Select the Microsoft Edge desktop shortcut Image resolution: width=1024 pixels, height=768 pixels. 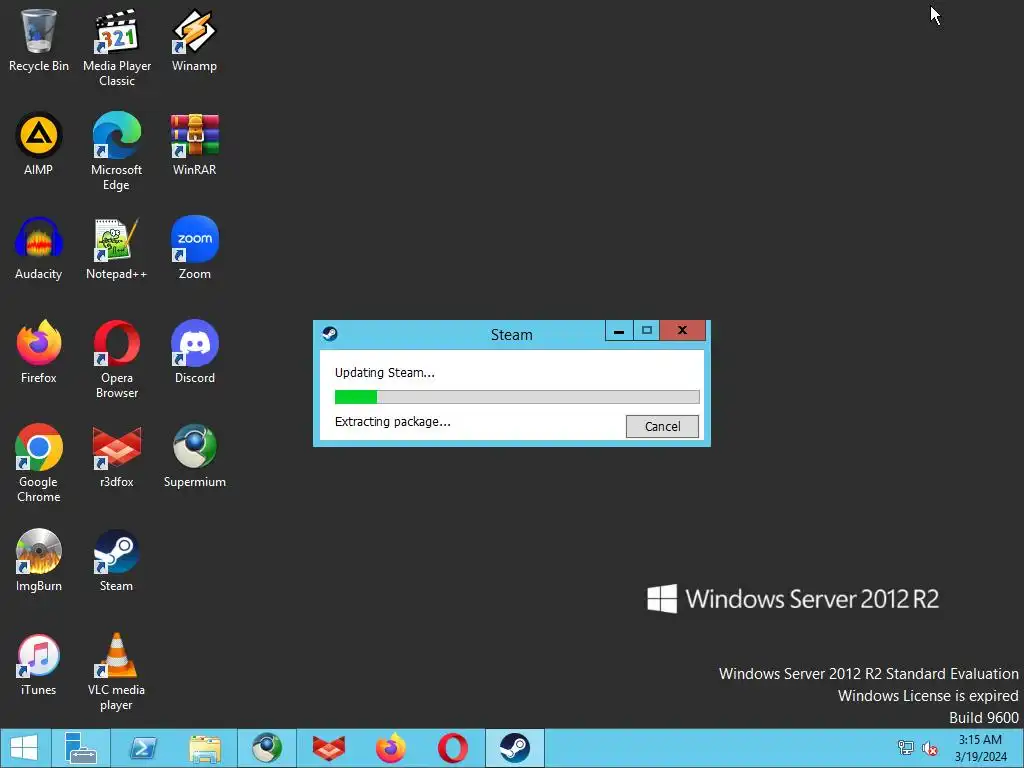(x=117, y=152)
